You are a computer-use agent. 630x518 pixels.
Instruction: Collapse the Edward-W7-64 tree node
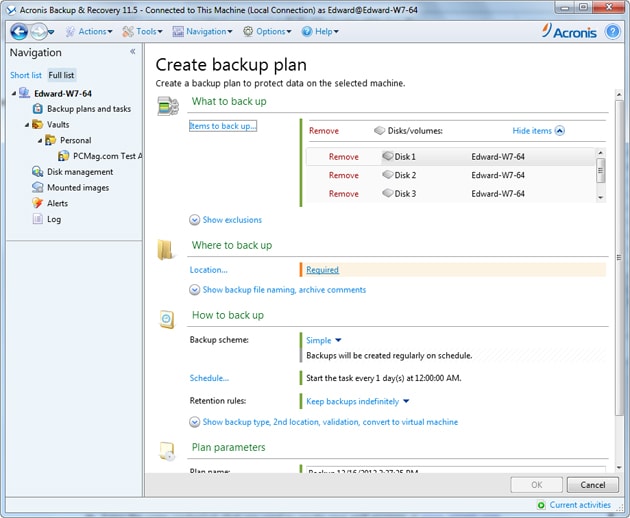[x=14, y=93]
